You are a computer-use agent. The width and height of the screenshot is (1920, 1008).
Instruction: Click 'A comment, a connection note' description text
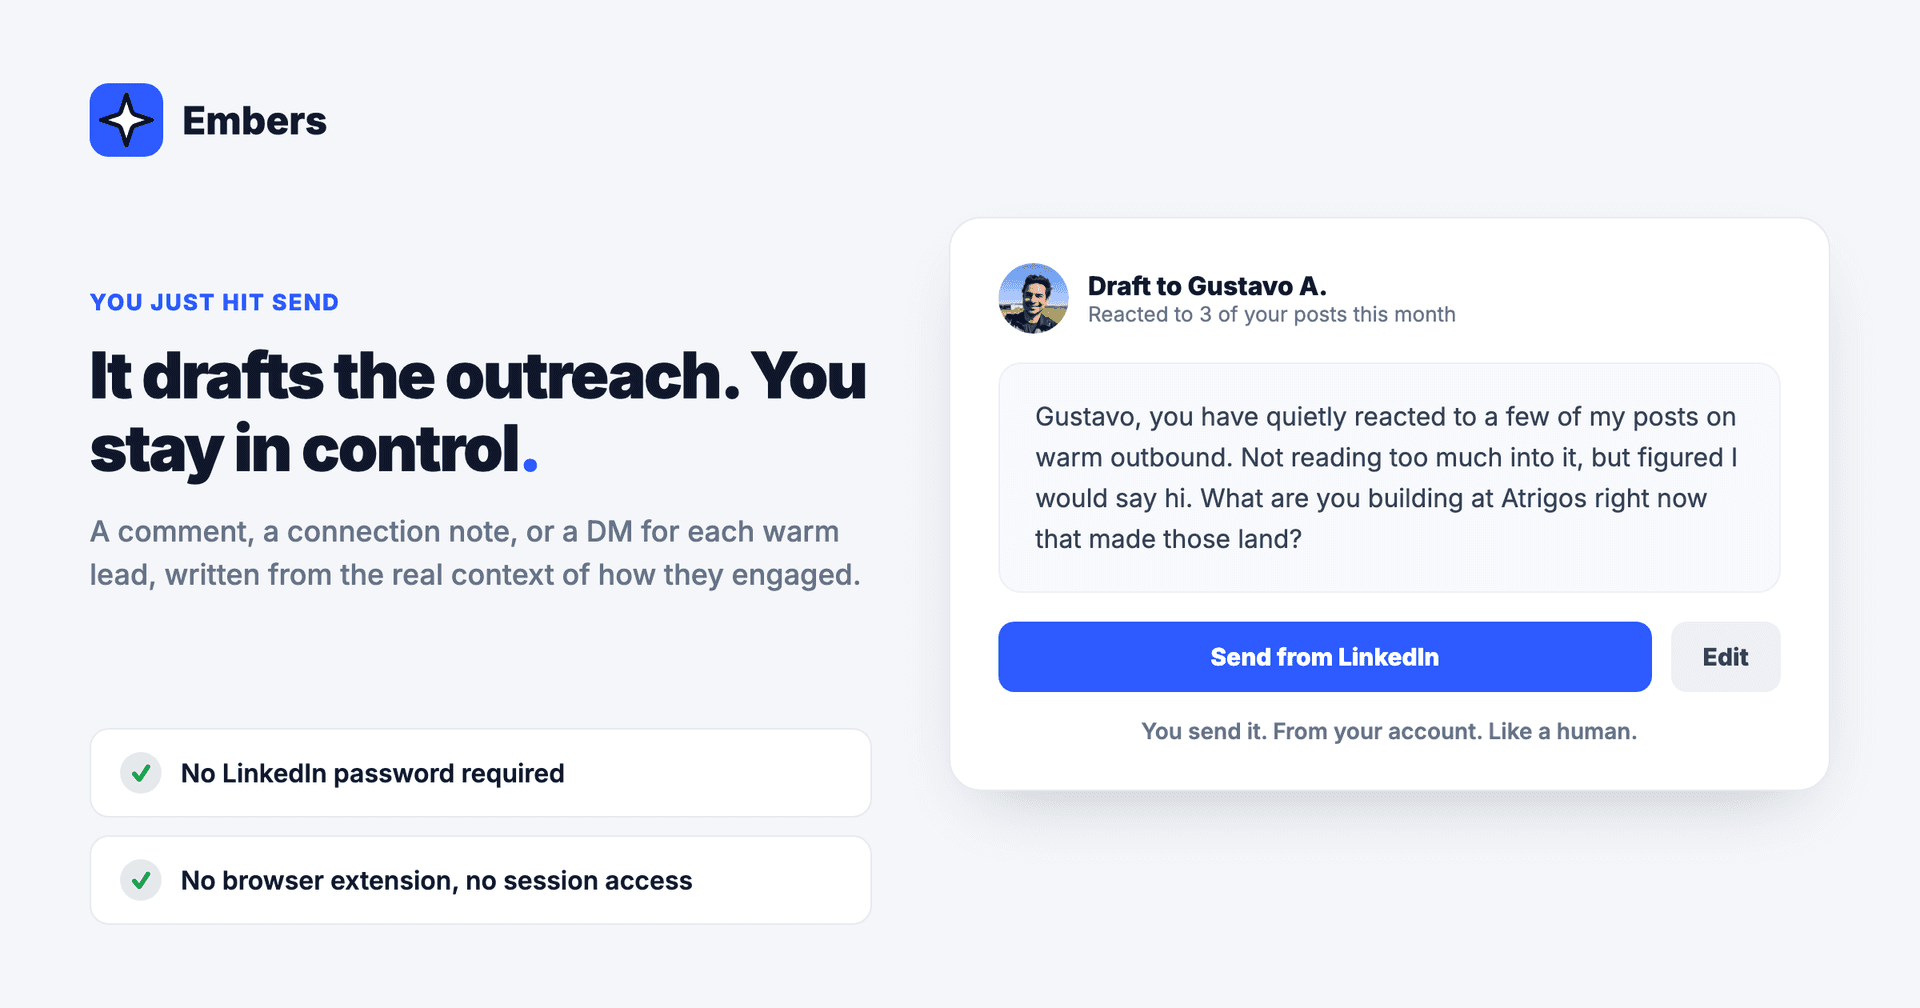pos(475,553)
